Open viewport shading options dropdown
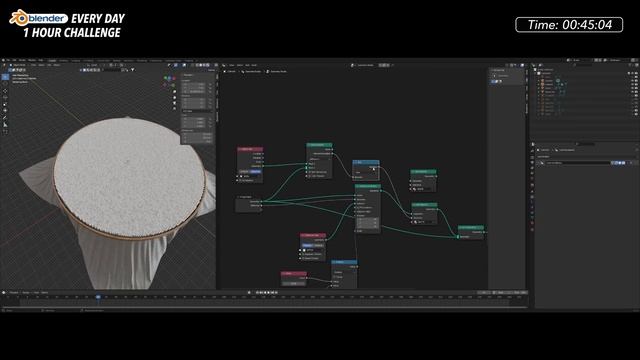The image size is (640, 360). [211, 65]
